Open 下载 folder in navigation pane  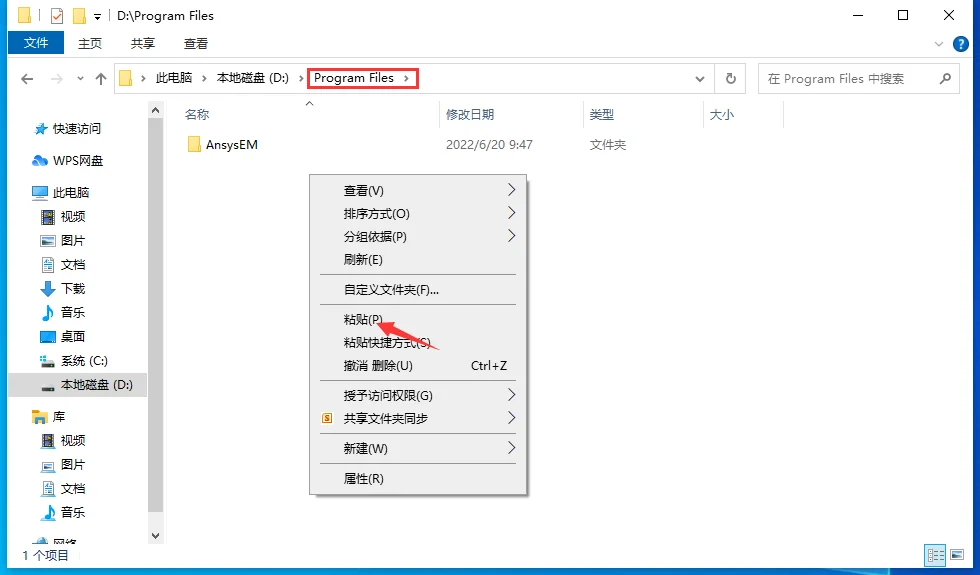point(63,288)
